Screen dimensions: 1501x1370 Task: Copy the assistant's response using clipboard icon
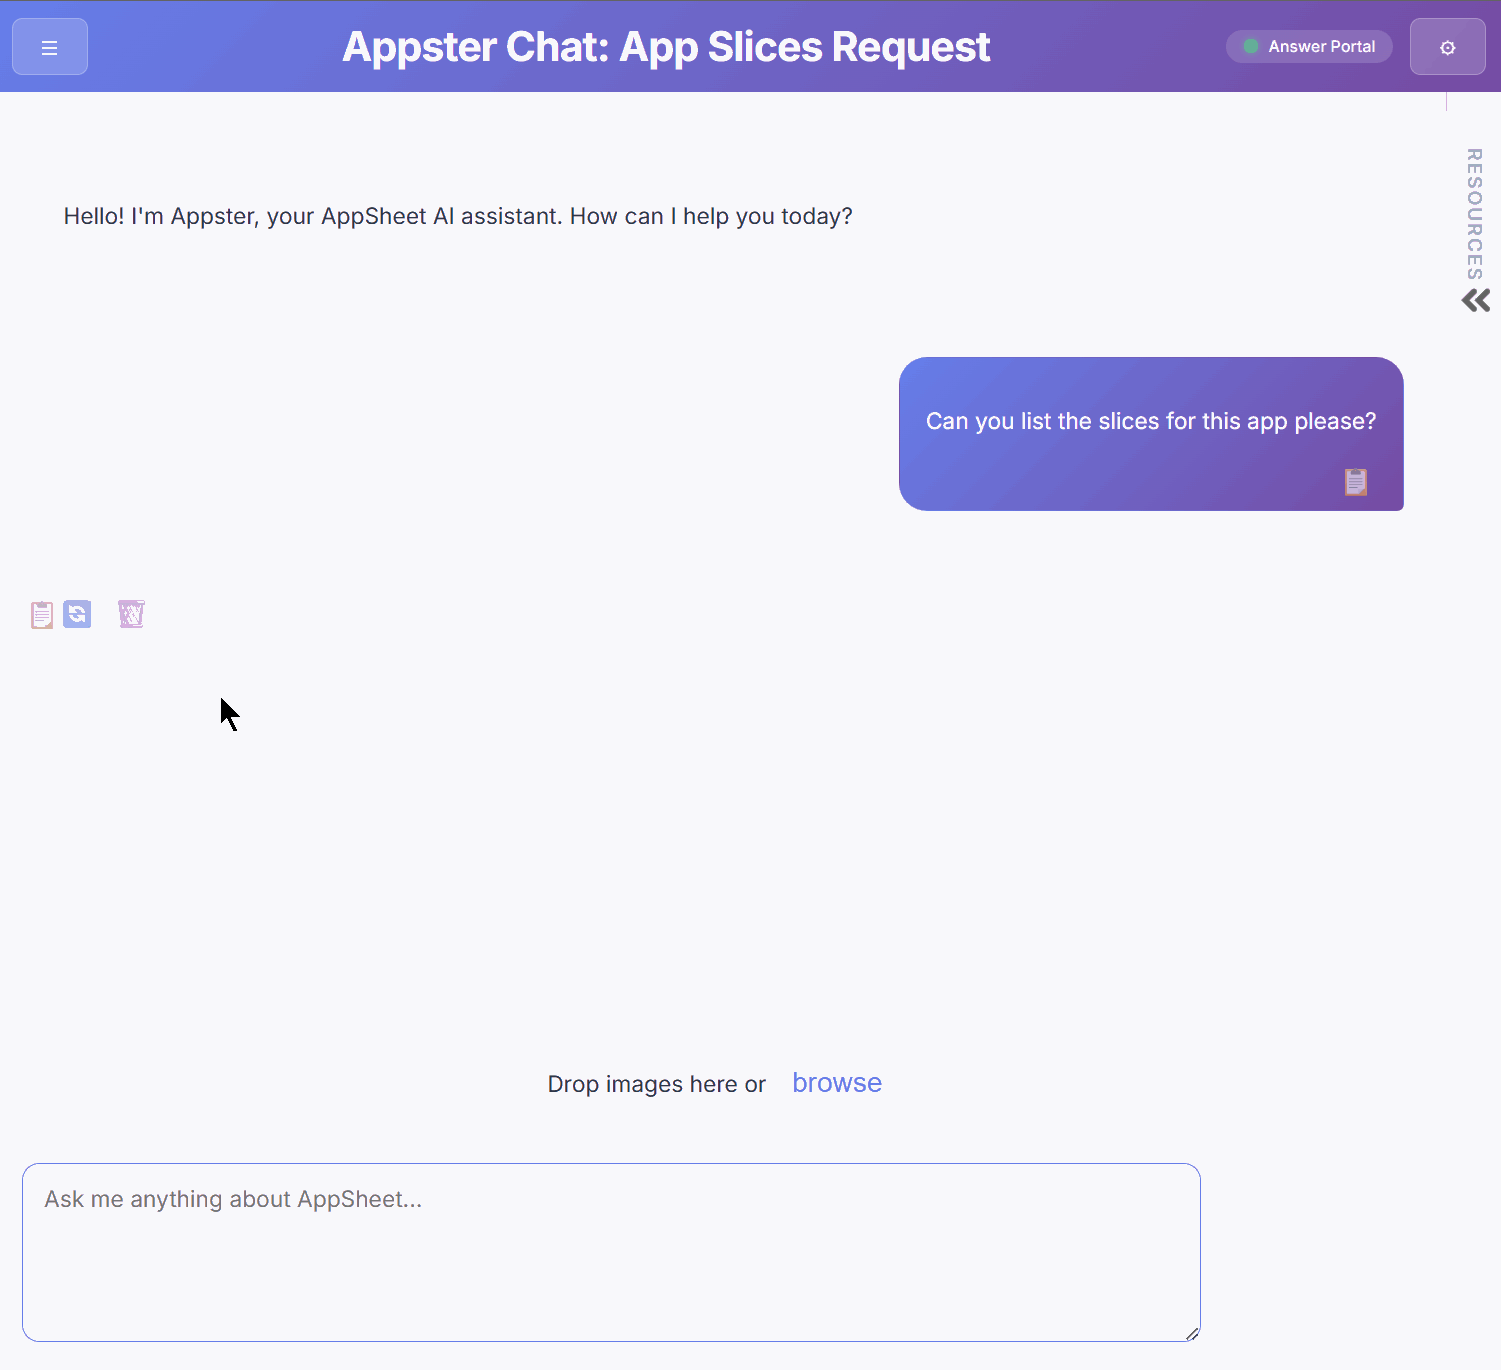pos(41,614)
